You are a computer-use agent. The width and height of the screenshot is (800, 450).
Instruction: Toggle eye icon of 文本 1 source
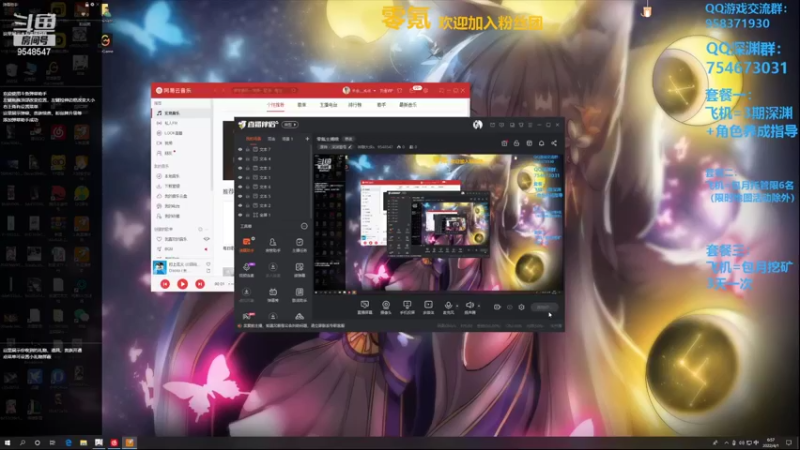tap(240, 178)
